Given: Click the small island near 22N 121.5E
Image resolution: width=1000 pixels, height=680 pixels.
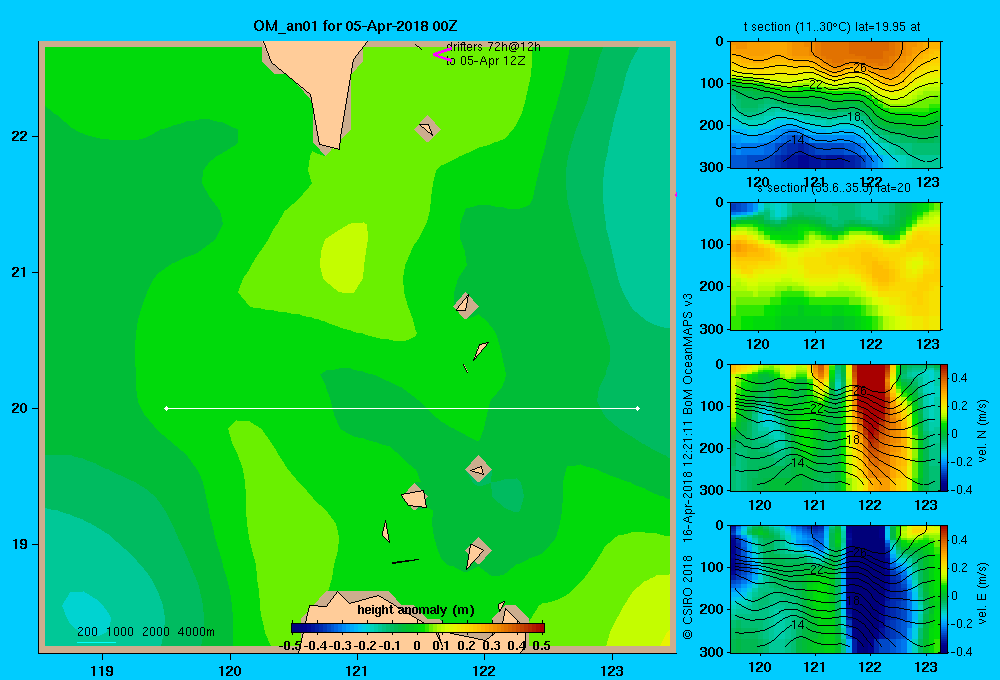Looking at the screenshot, I should click(427, 129).
